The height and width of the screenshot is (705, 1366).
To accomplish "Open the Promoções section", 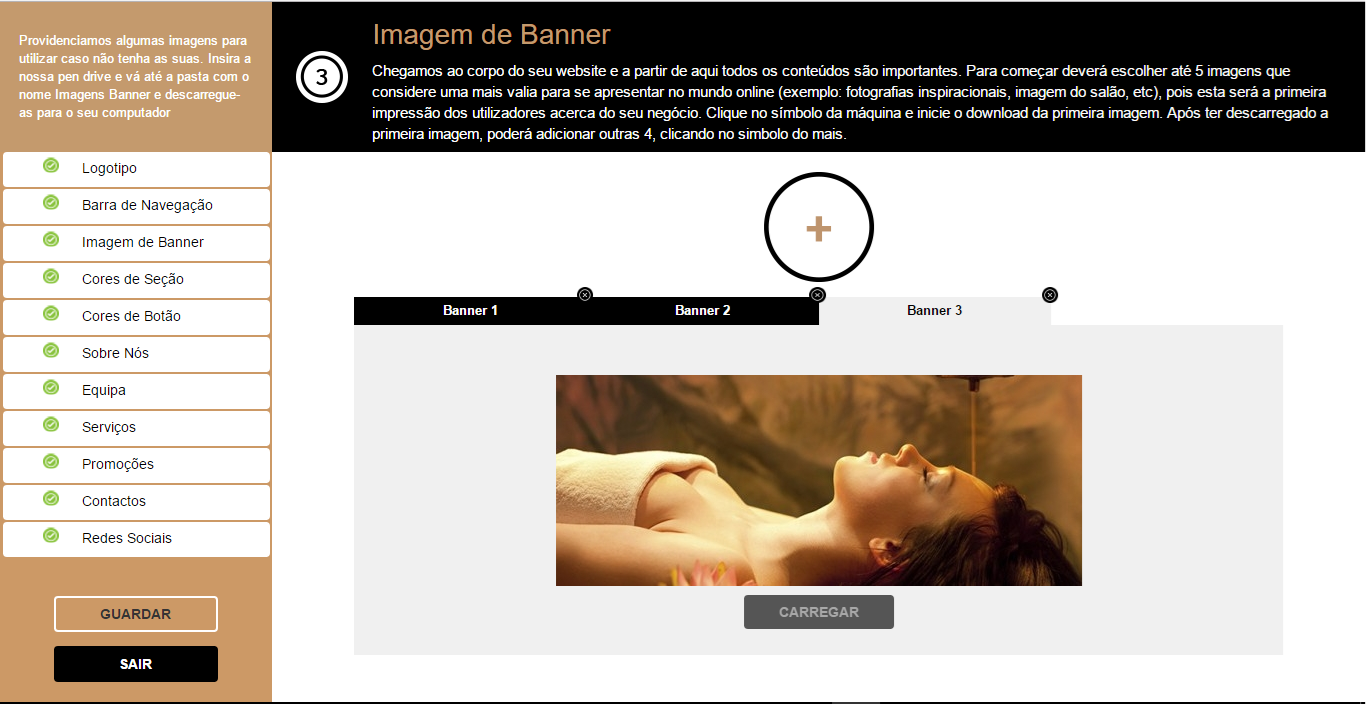I will 137,465.
